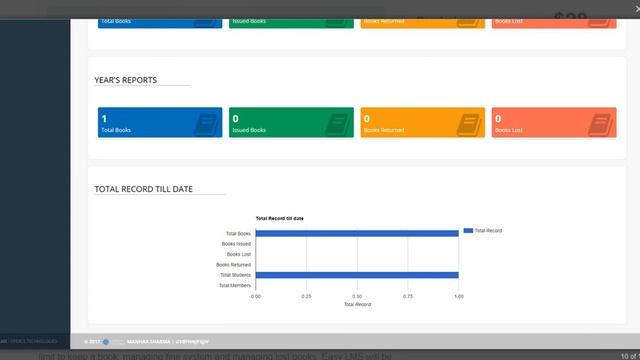Close the image lightbox with the X
This screenshot has height=360, width=640.
tap(637, 8)
